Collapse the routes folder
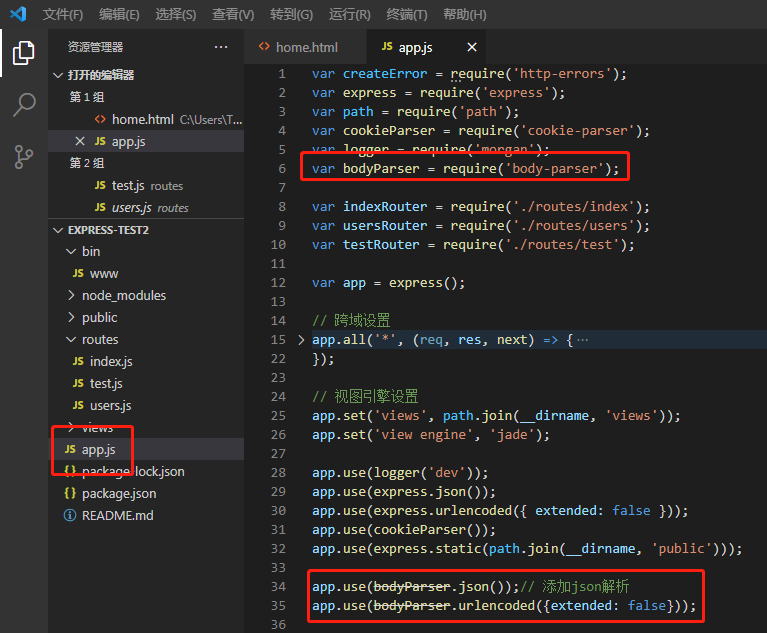Image resolution: width=767 pixels, height=633 pixels. (71, 339)
